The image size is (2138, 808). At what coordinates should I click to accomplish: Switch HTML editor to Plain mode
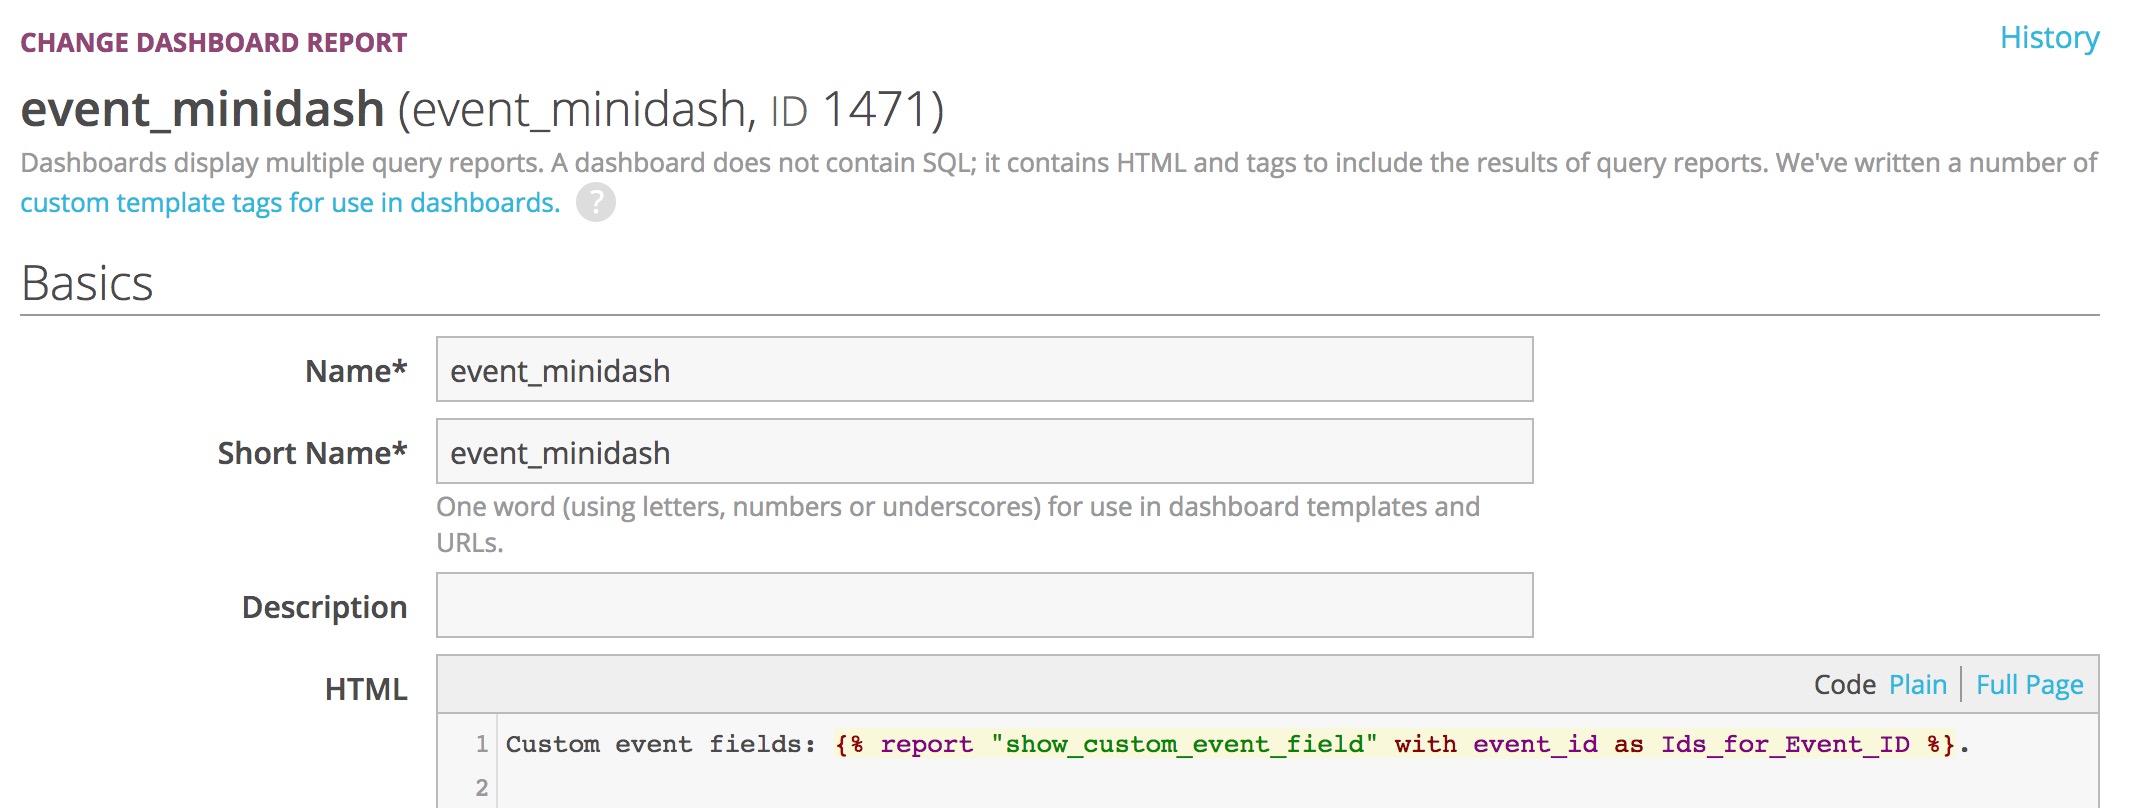[x=1917, y=685]
